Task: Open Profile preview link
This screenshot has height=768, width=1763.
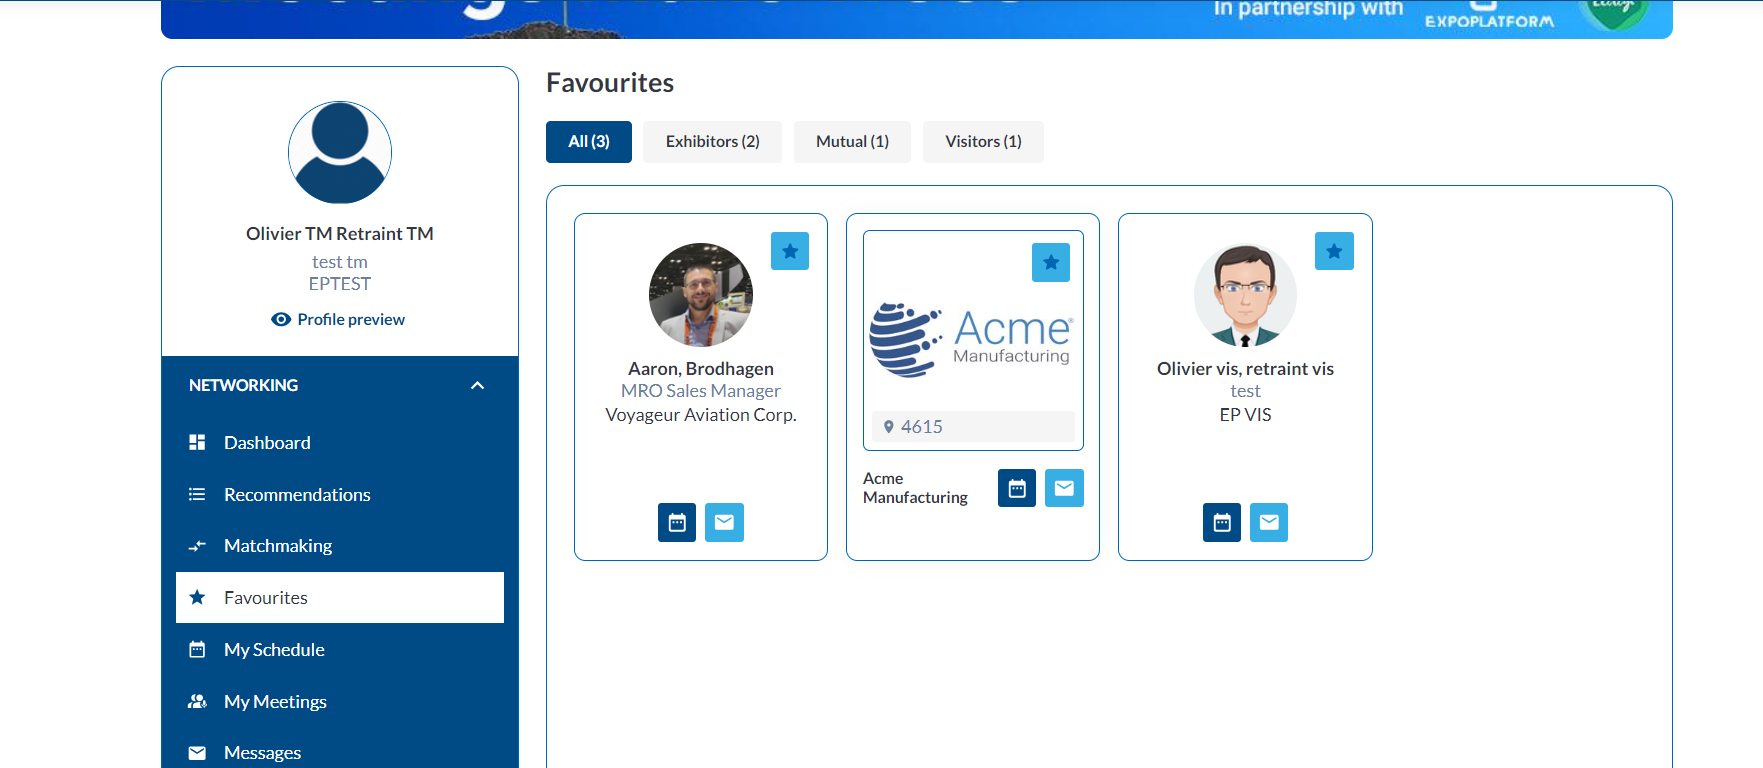Action: click(x=339, y=319)
